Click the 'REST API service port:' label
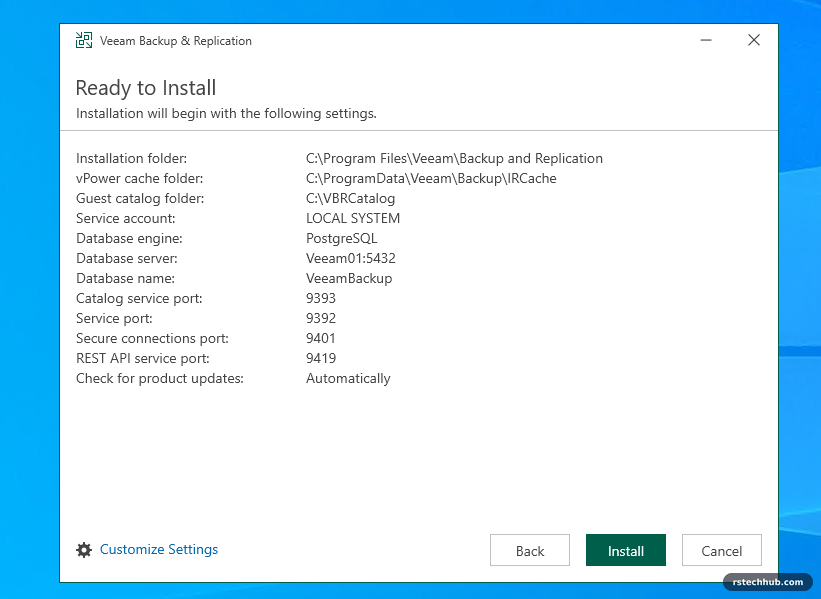Screen dimensions: 821x599 [x=142, y=358]
